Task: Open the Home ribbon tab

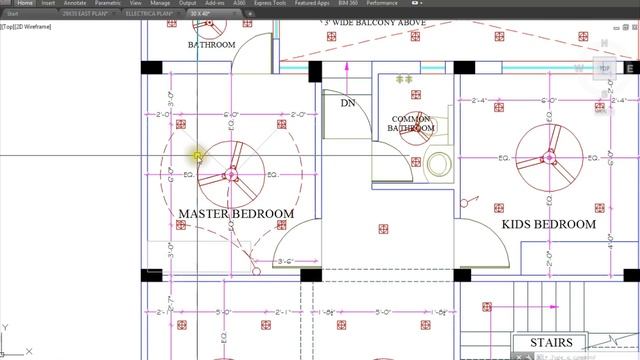Action: tap(25, 3)
